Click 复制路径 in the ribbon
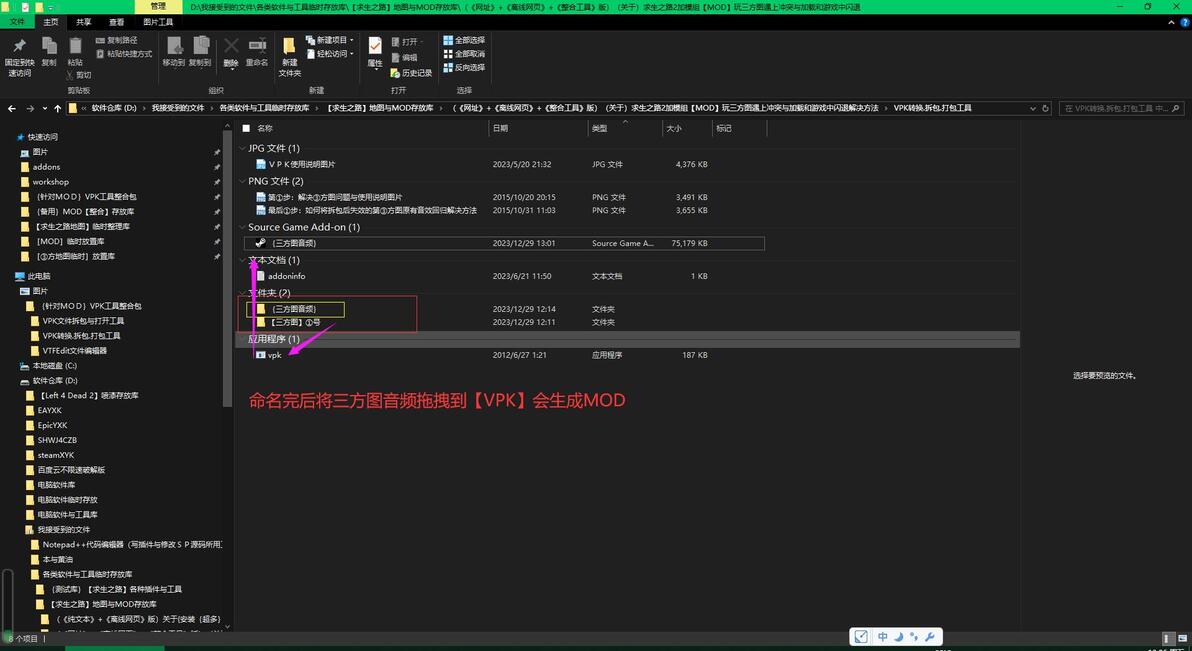The height and width of the screenshot is (651, 1192). 117,40
